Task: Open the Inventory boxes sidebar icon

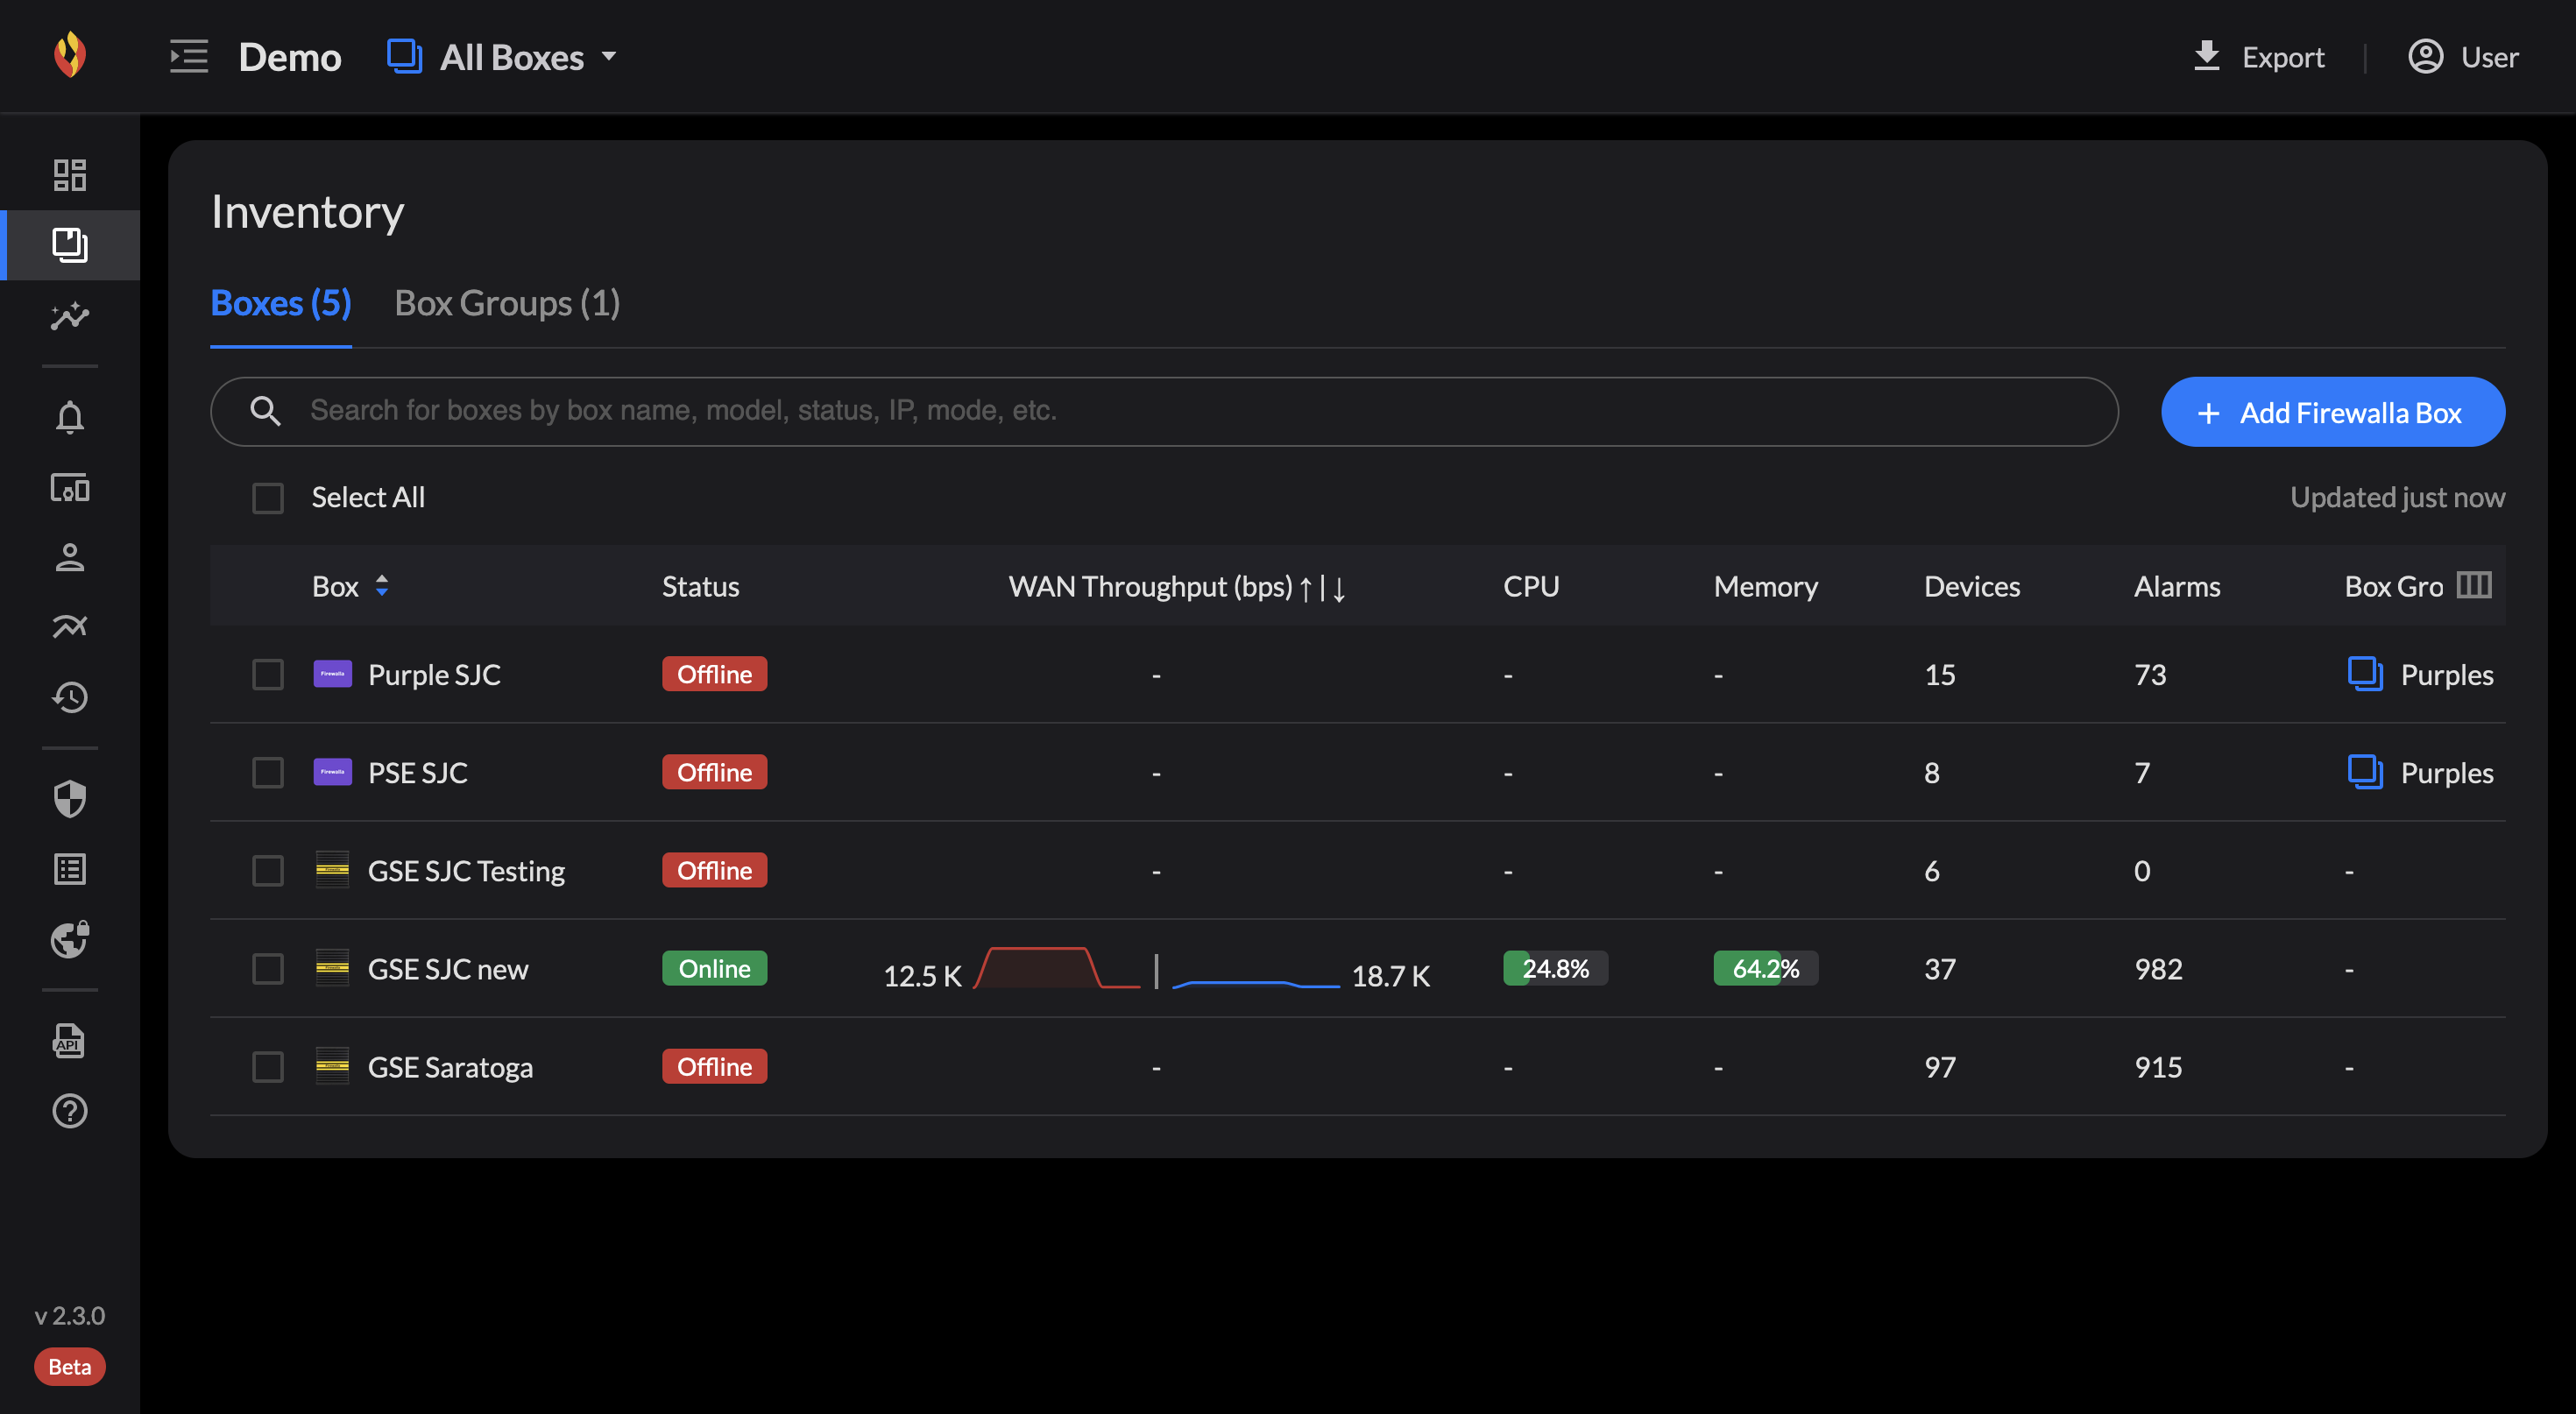Action: (x=70, y=245)
